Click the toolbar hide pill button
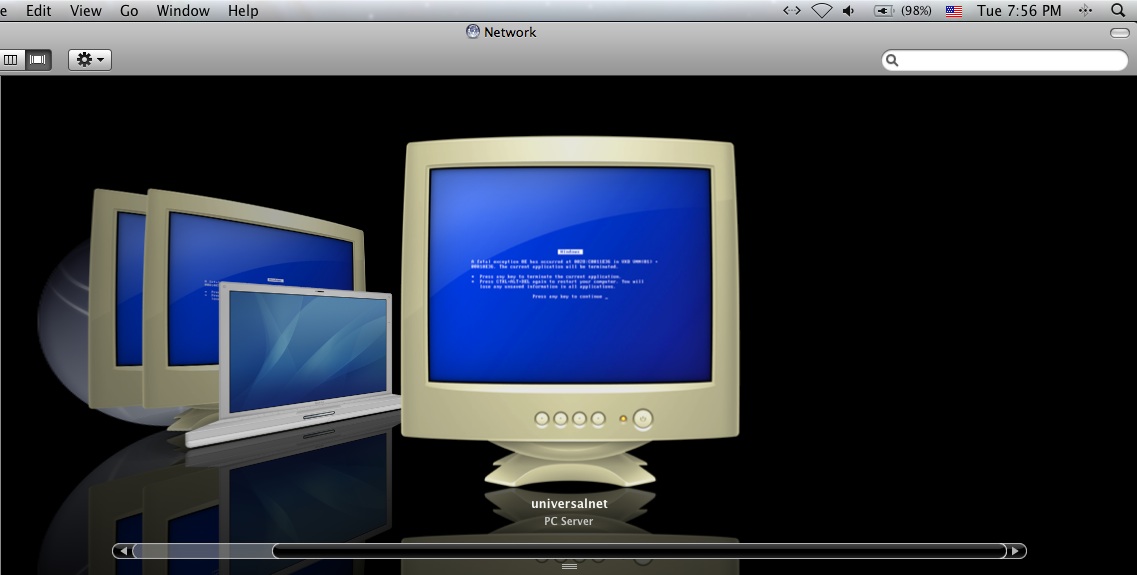 [x=1120, y=33]
